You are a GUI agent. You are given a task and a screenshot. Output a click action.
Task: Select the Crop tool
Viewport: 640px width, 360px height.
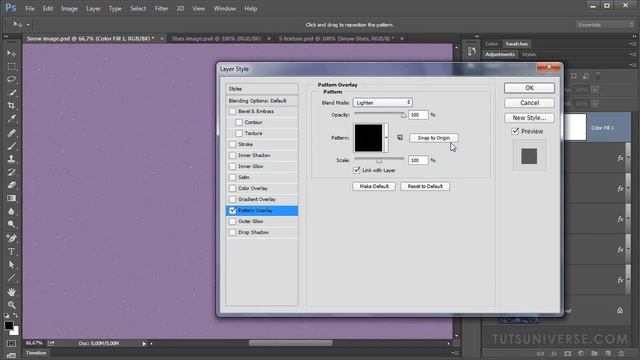[11, 106]
